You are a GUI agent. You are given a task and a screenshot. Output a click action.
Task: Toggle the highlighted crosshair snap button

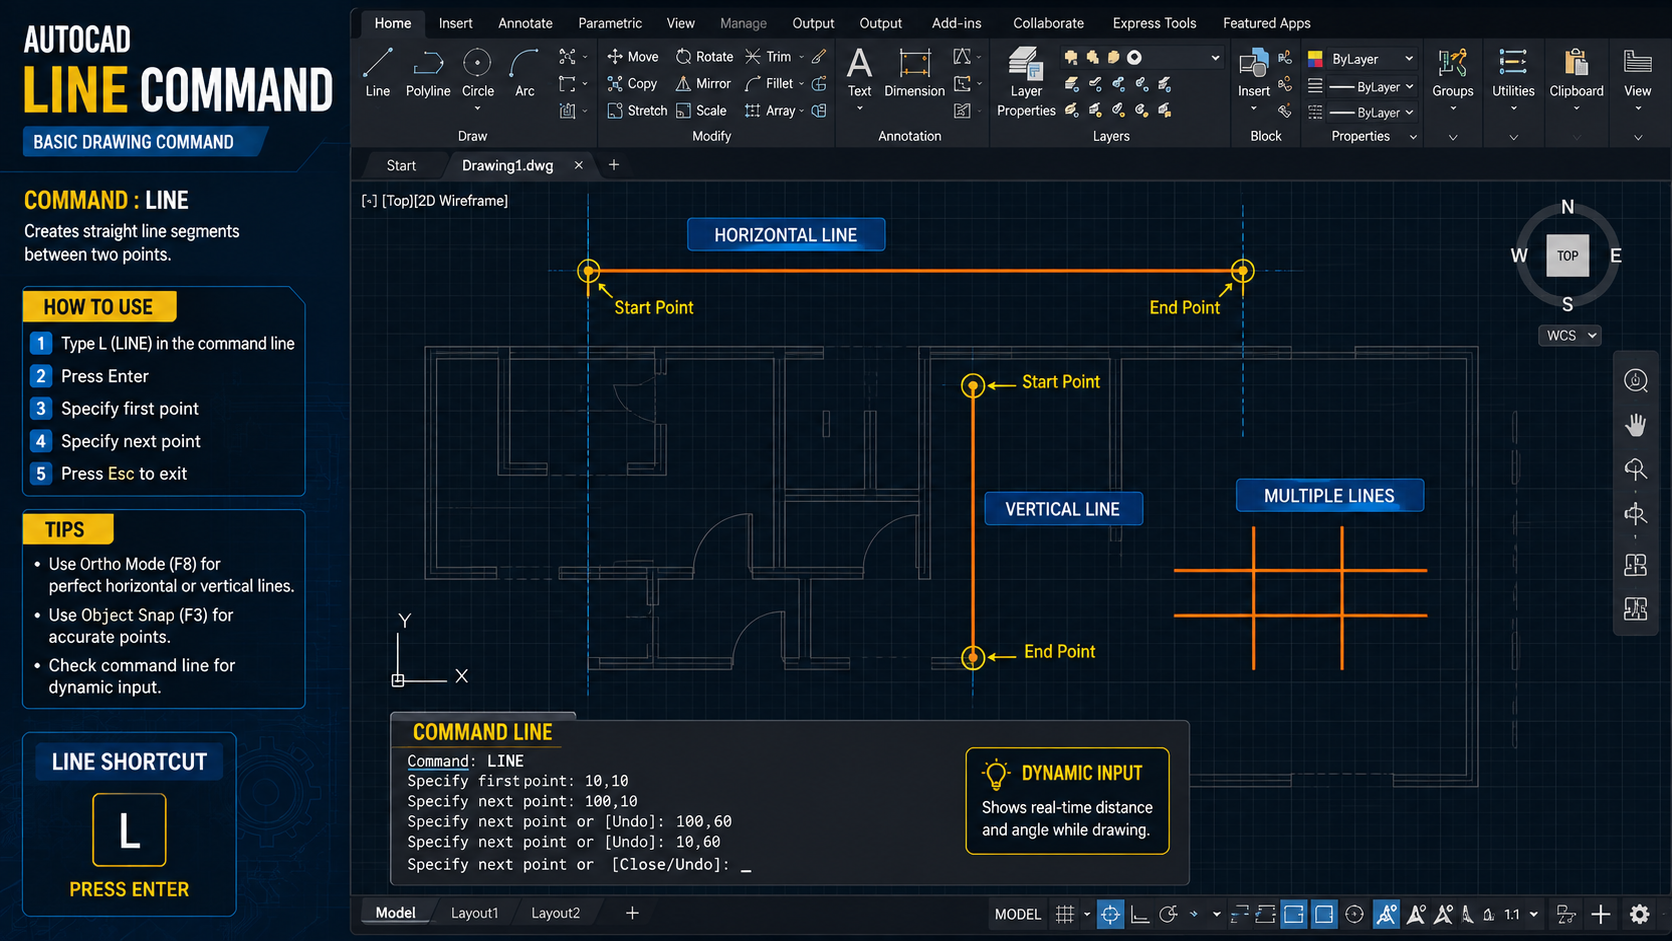(1110, 914)
